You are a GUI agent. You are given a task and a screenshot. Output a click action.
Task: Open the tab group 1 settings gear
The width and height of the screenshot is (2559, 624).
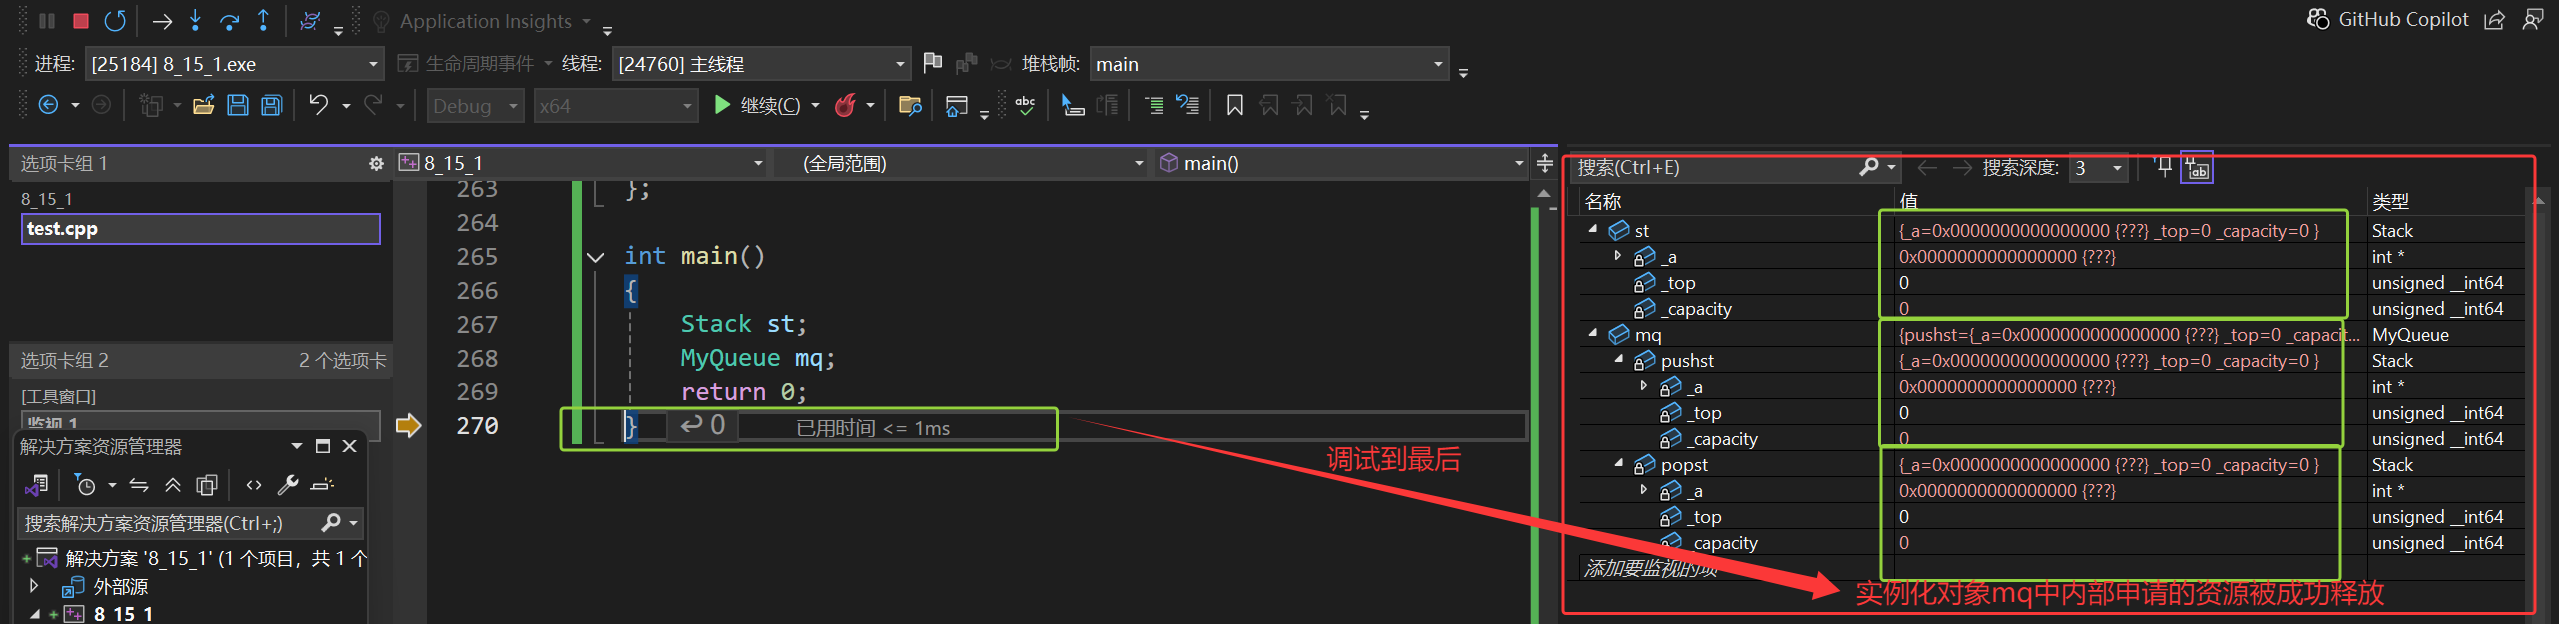(x=376, y=163)
